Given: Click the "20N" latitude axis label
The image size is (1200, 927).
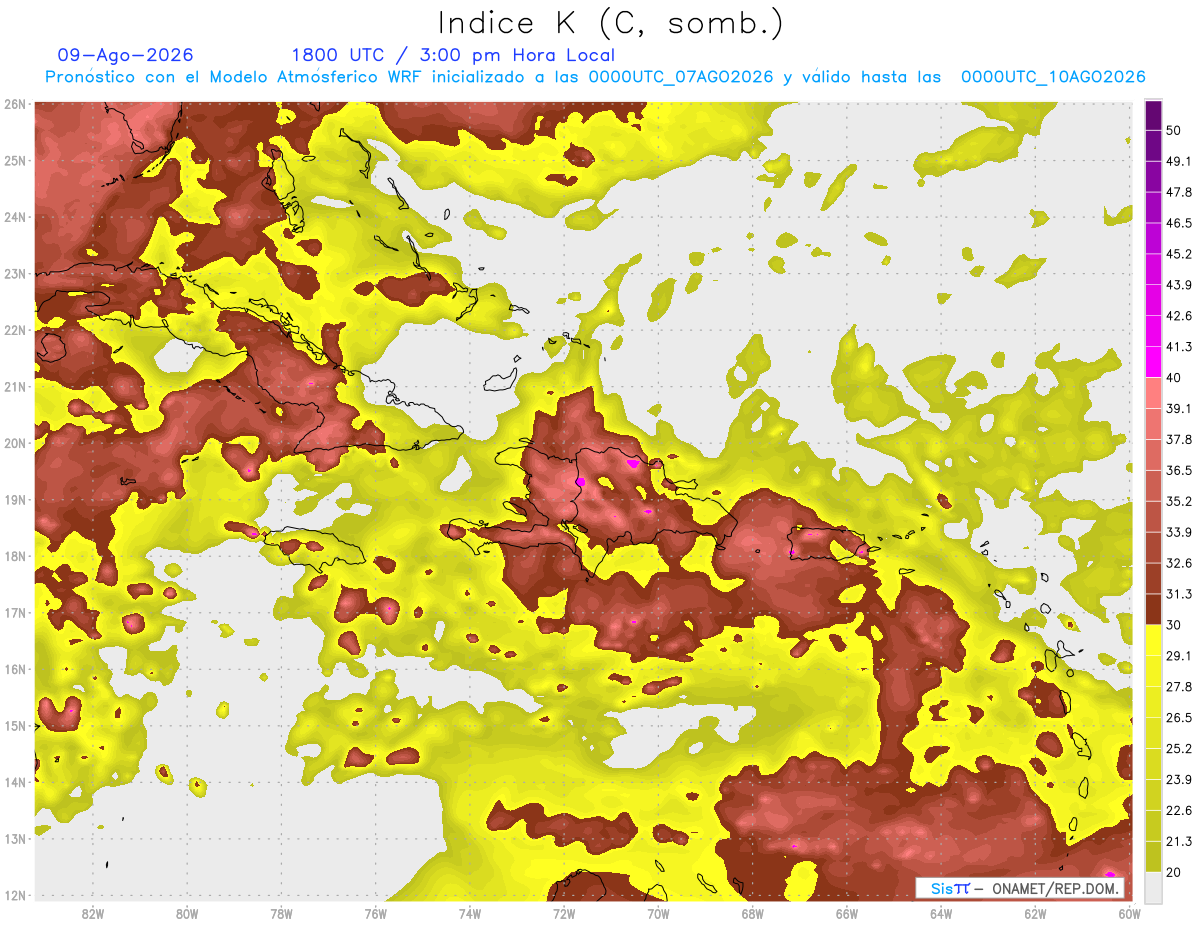Looking at the screenshot, I should click(x=15, y=443).
